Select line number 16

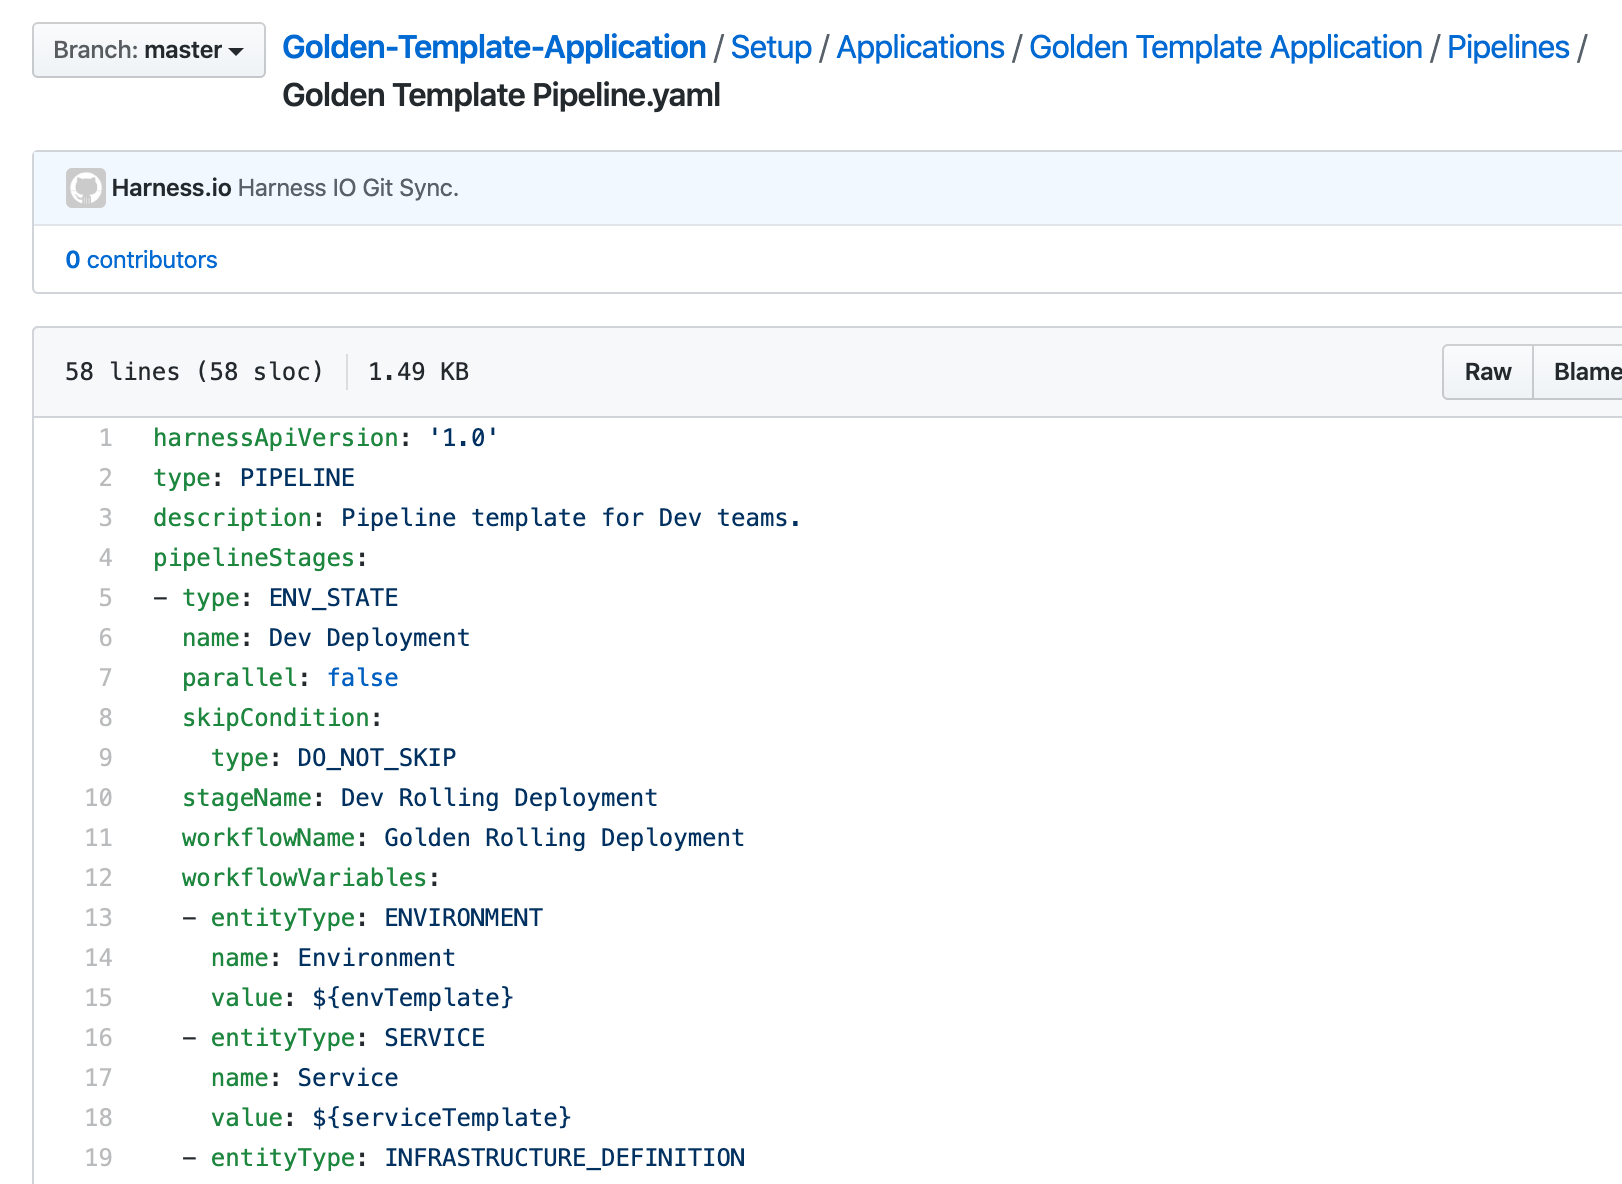click(x=98, y=1038)
